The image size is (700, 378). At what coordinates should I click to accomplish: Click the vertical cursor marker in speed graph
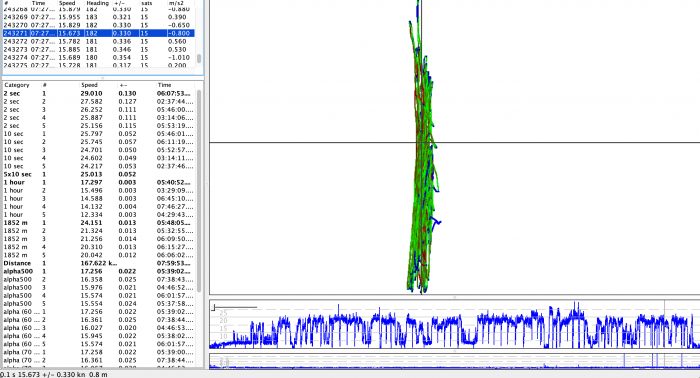[664, 324]
